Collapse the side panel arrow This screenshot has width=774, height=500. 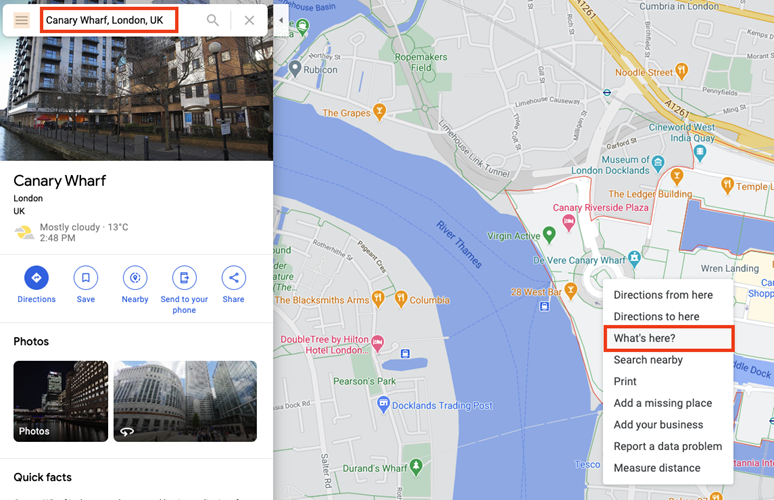280,20
